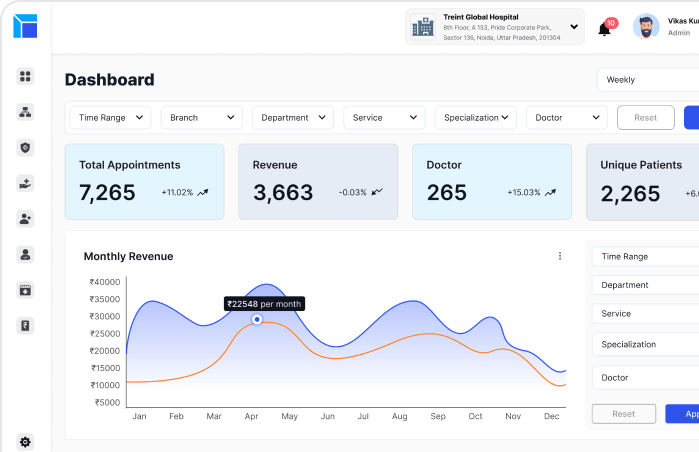Open the Doctor dropdown in top filter bar

566,118
